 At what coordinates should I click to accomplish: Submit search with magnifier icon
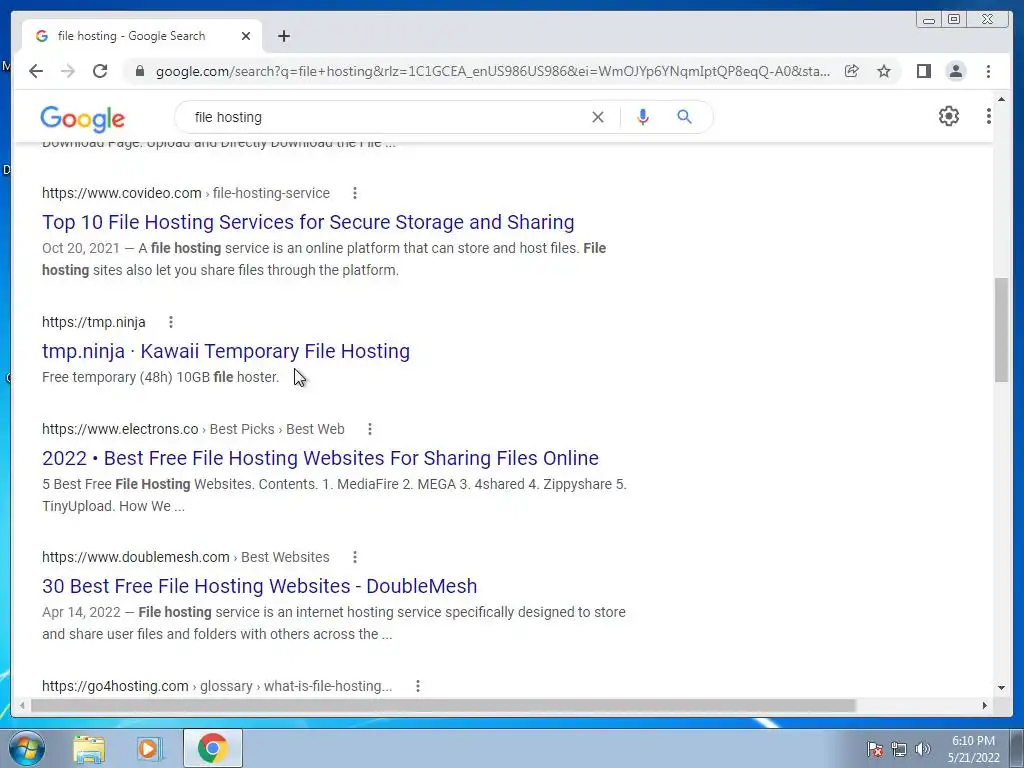(x=684, y=117)
